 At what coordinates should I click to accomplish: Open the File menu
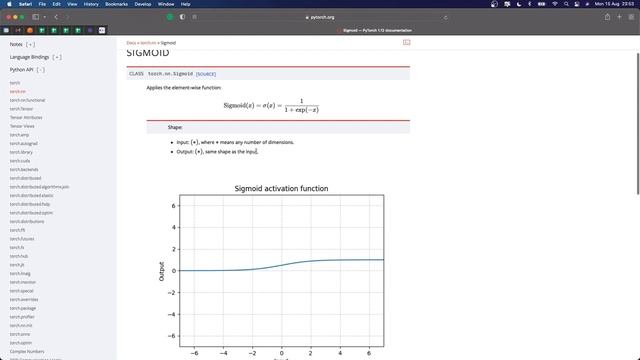coord(42,4)
